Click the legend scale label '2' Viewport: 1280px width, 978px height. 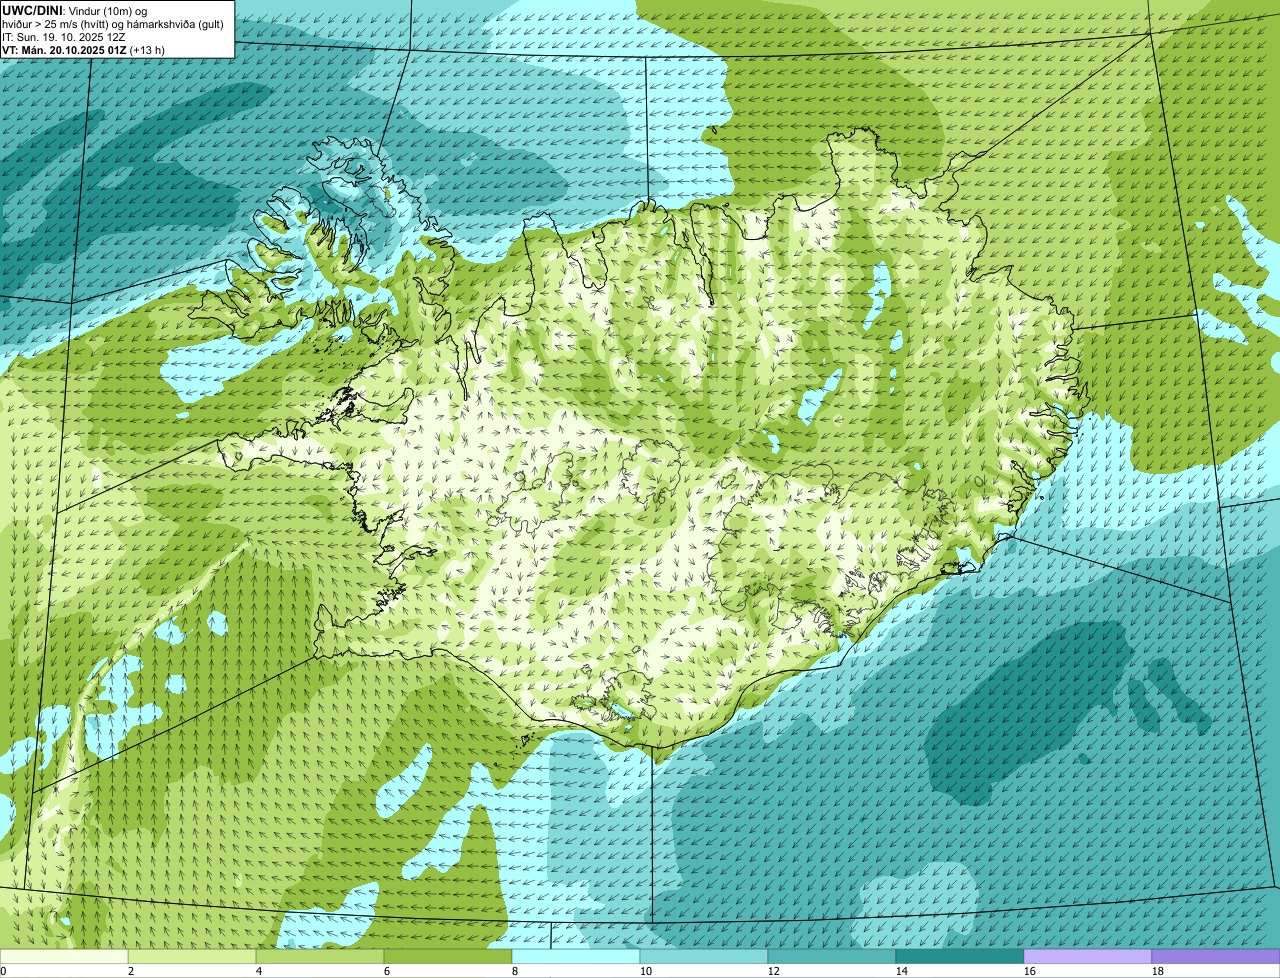click(x=131, y=971)
